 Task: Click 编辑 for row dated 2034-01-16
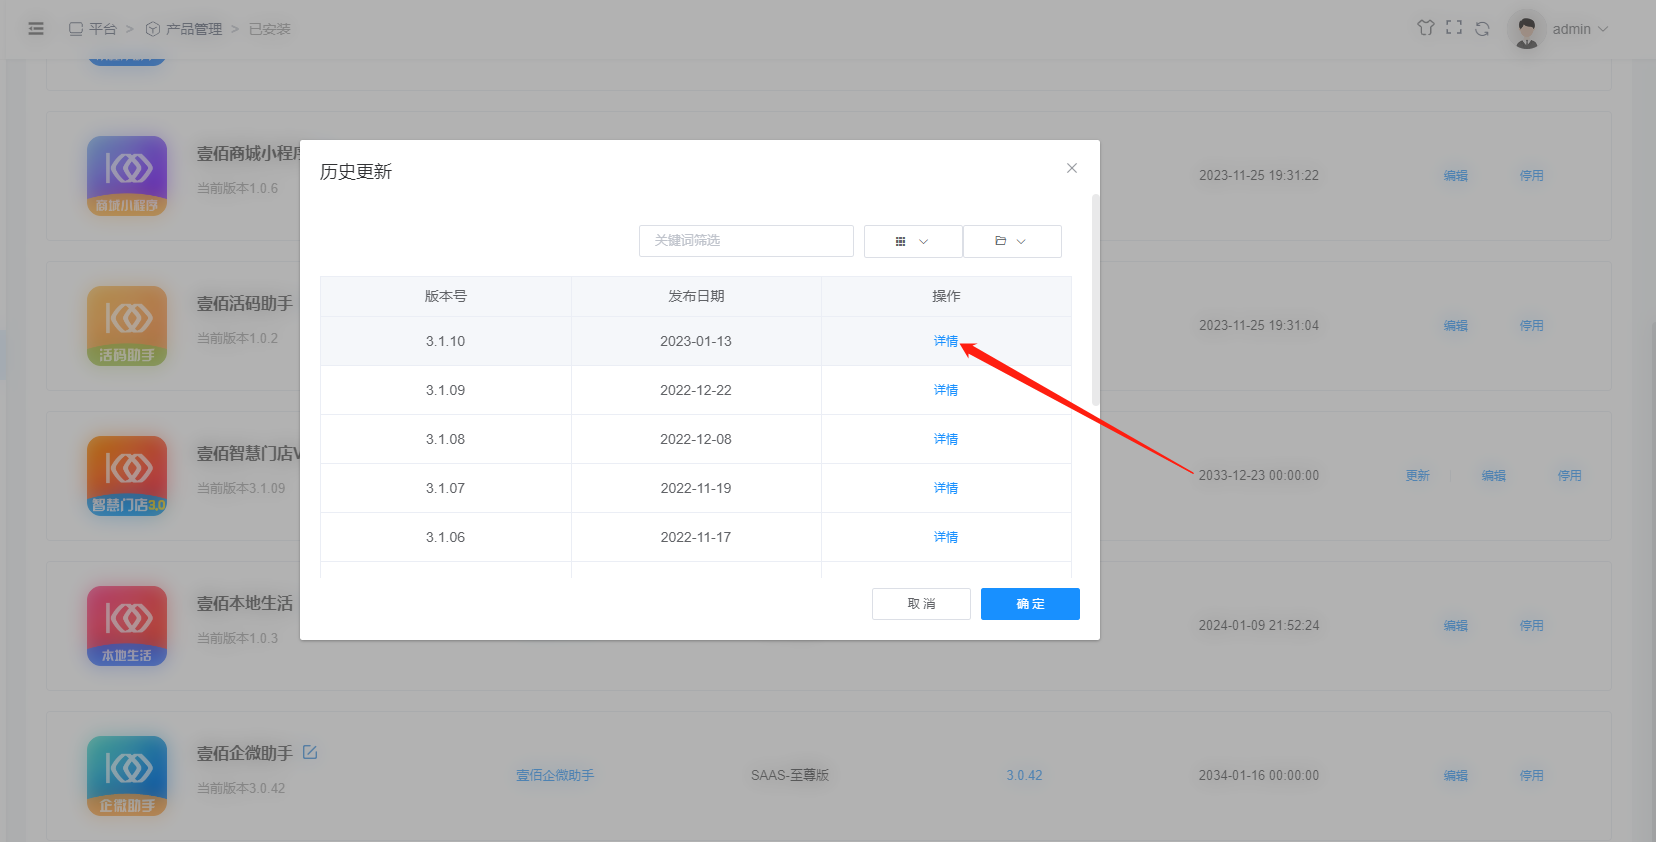click(1456, 775)
